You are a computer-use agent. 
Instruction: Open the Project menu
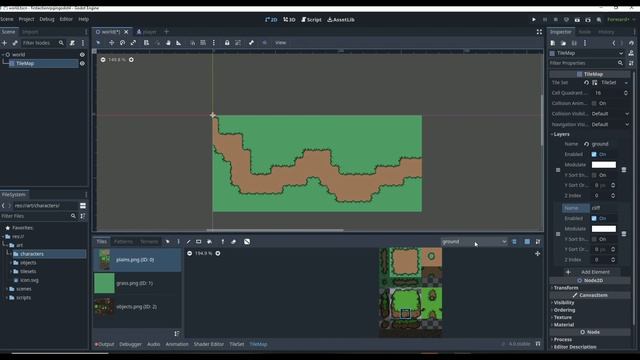click(26, 19)
